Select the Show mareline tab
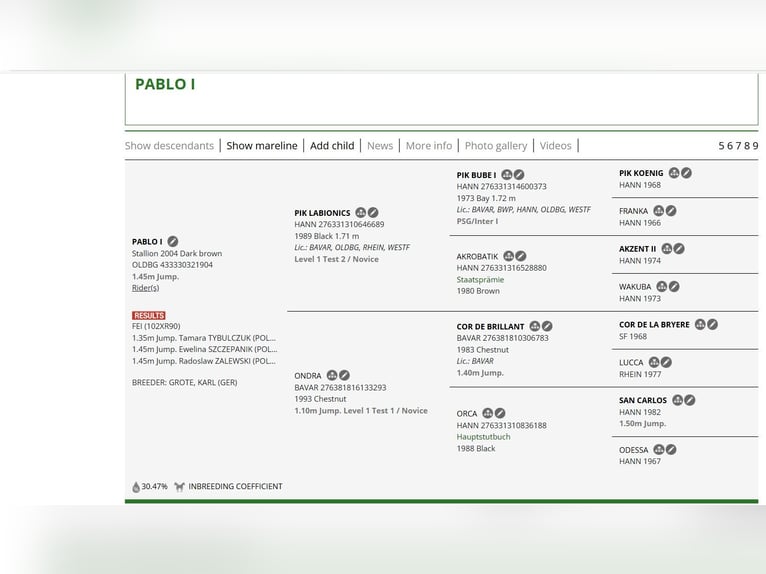This screenshot has height=574, width=766. click(x=261, y=146)
